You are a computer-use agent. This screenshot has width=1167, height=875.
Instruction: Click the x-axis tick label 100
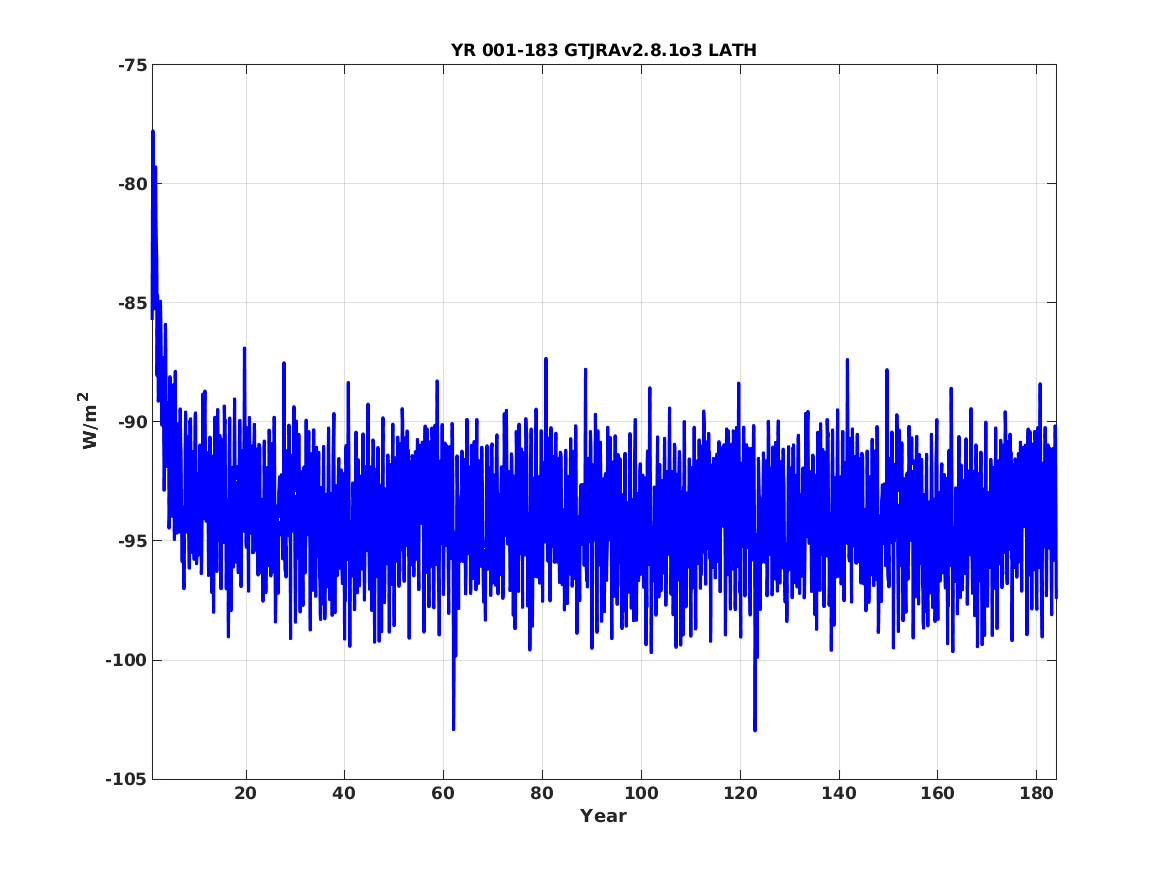pyautogui.click(x=641, y=793)
